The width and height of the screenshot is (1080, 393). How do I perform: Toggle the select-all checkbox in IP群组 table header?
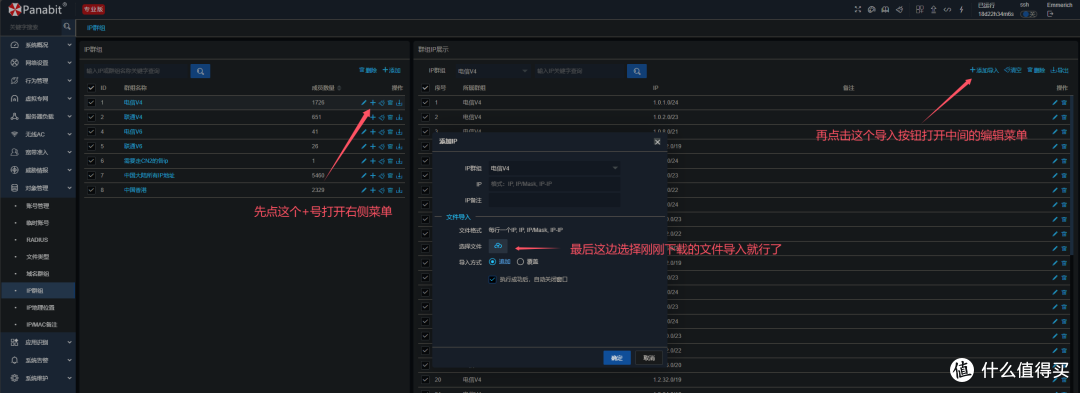tap(91, 88)
